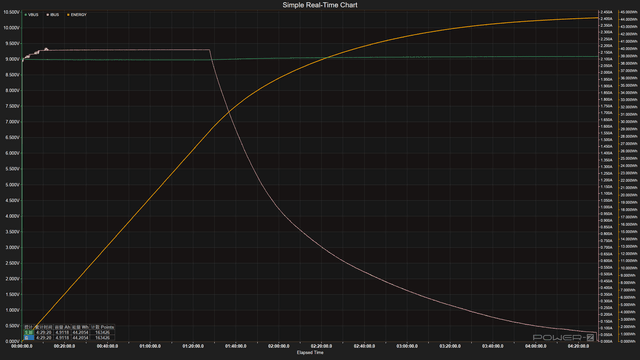Click the green VBUS legend dot
This screenshot has height=360, width=640.
coord(26,15)
